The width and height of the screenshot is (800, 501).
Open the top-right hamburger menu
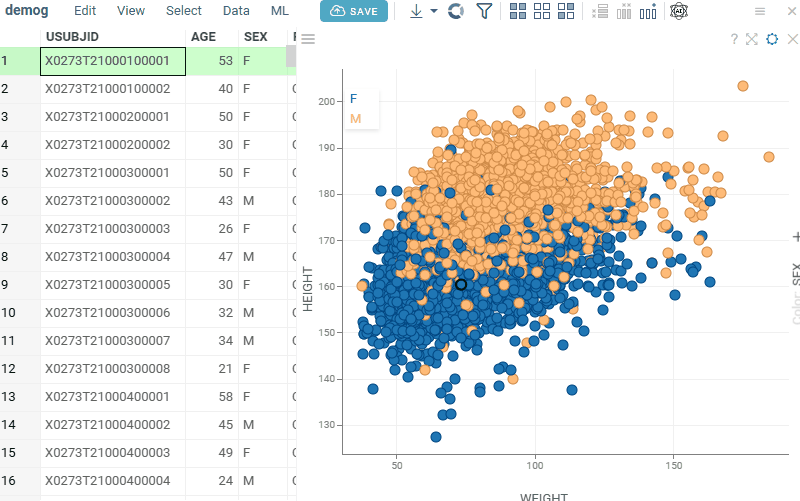pos(760,11)
